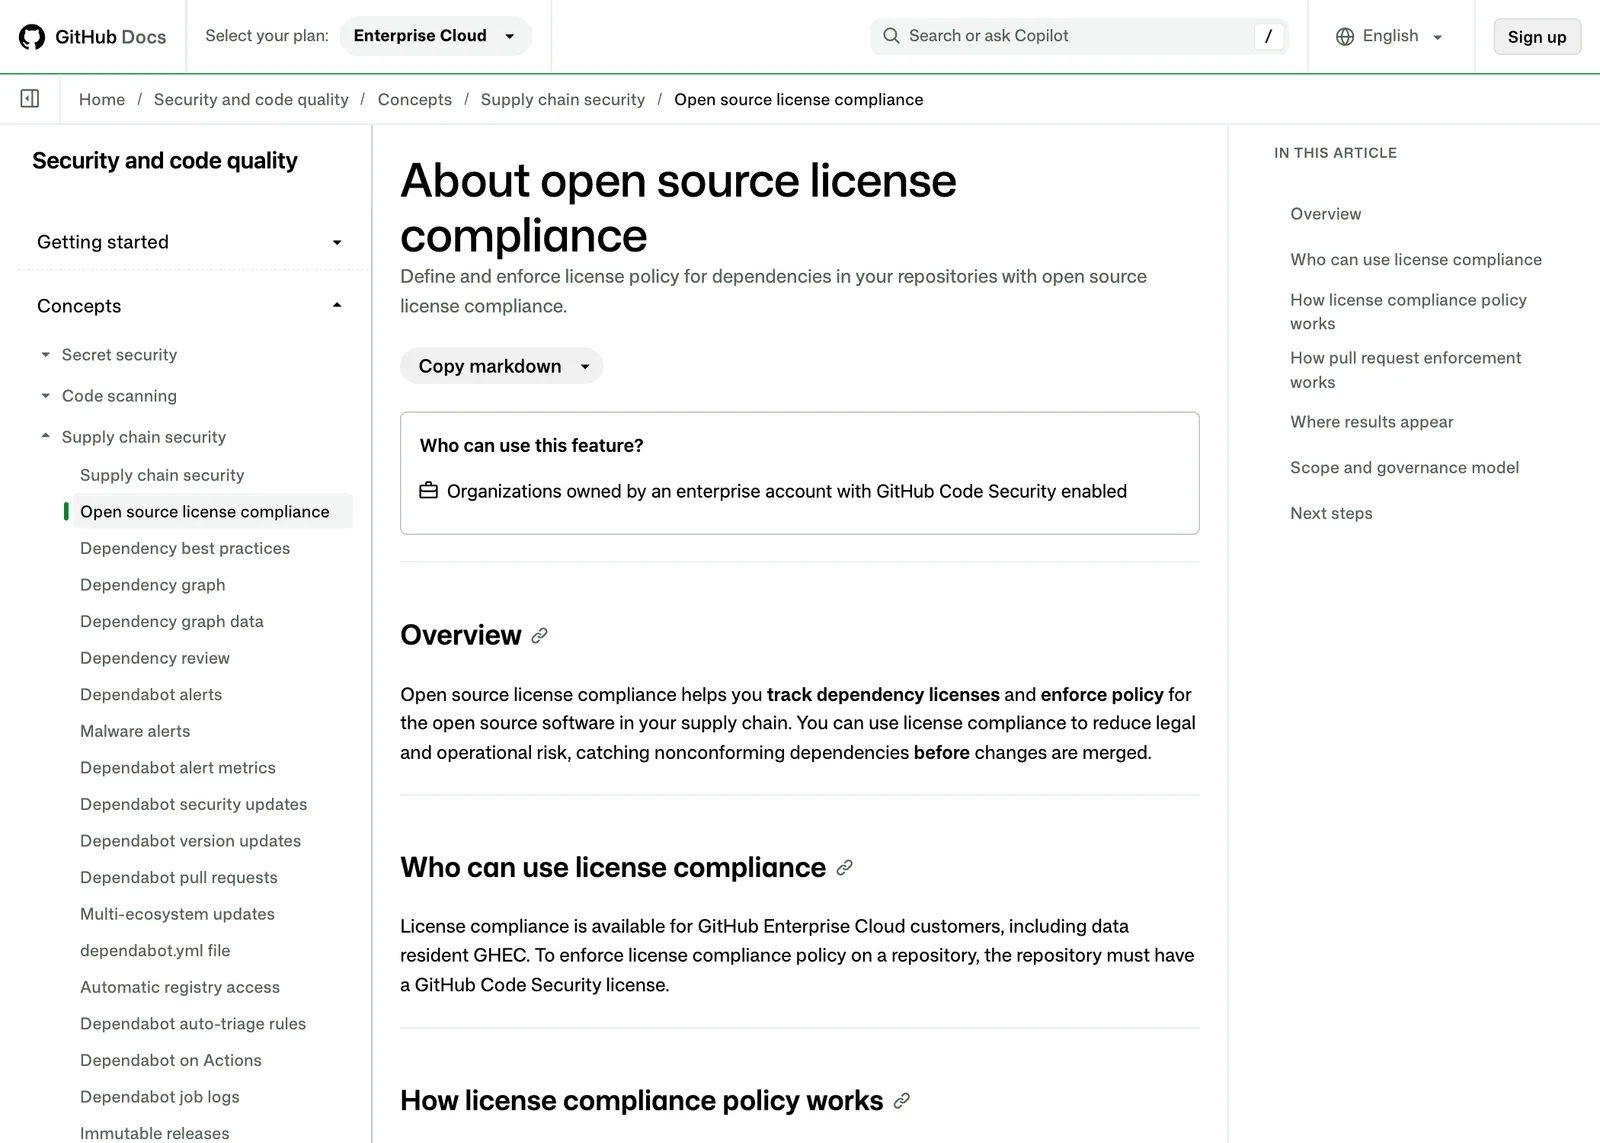Click the GitHub Octocat logo icon
The width and height of the screenshot is (1600, 1143).
(x=32, y=37)
